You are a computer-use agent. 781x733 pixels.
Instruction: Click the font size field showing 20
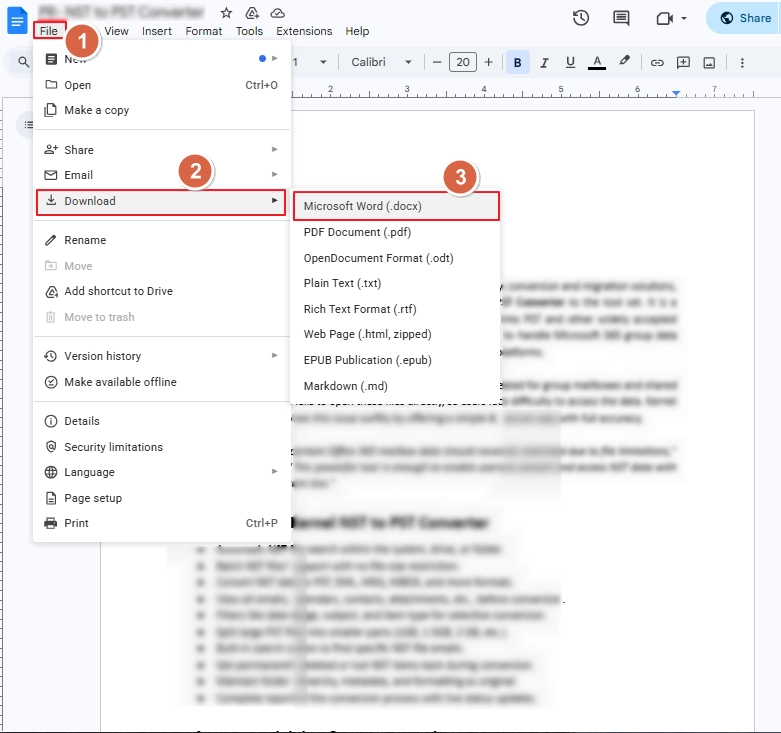(x=463, y=62)
